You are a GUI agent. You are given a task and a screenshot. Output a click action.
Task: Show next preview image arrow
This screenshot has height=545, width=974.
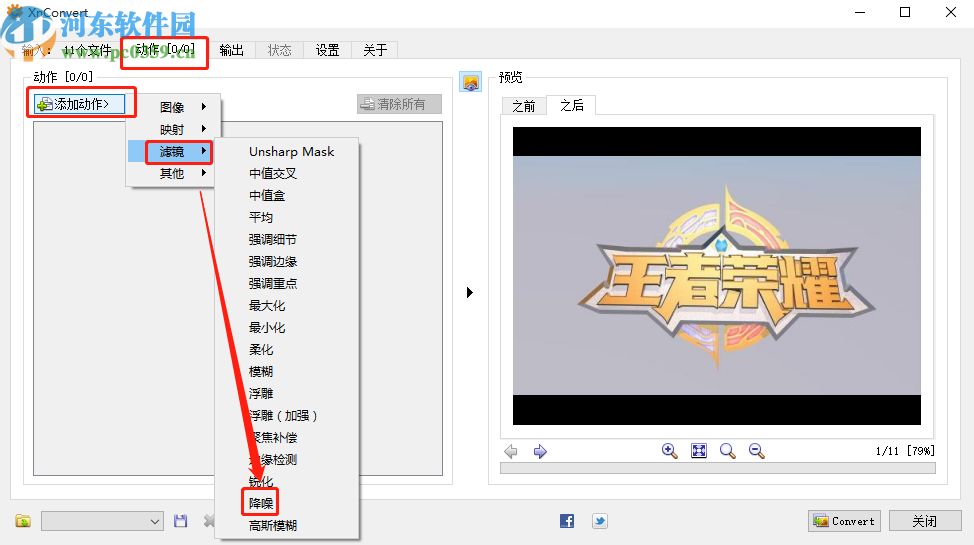540,451
